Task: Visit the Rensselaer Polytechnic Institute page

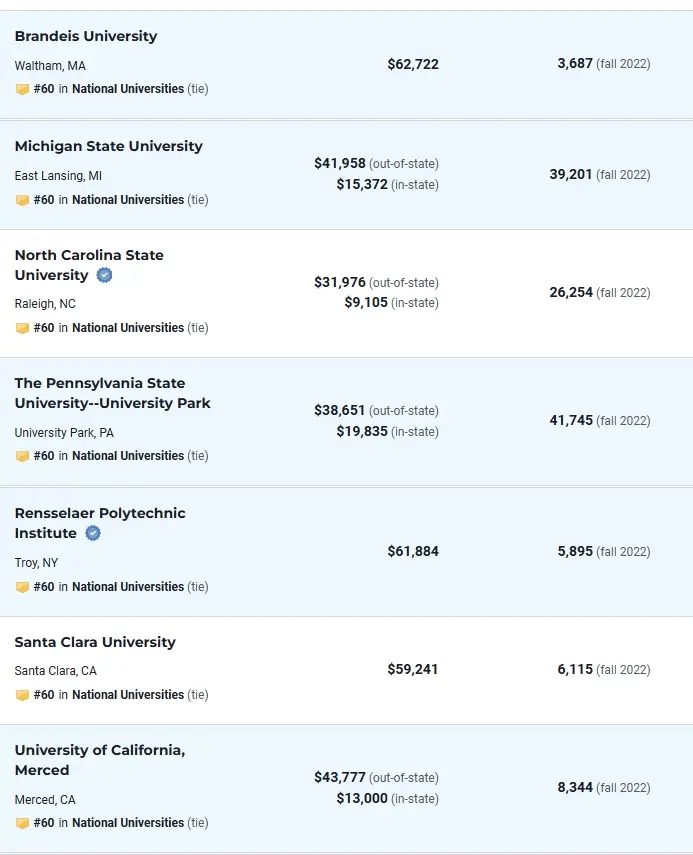Action: (100, 513)
